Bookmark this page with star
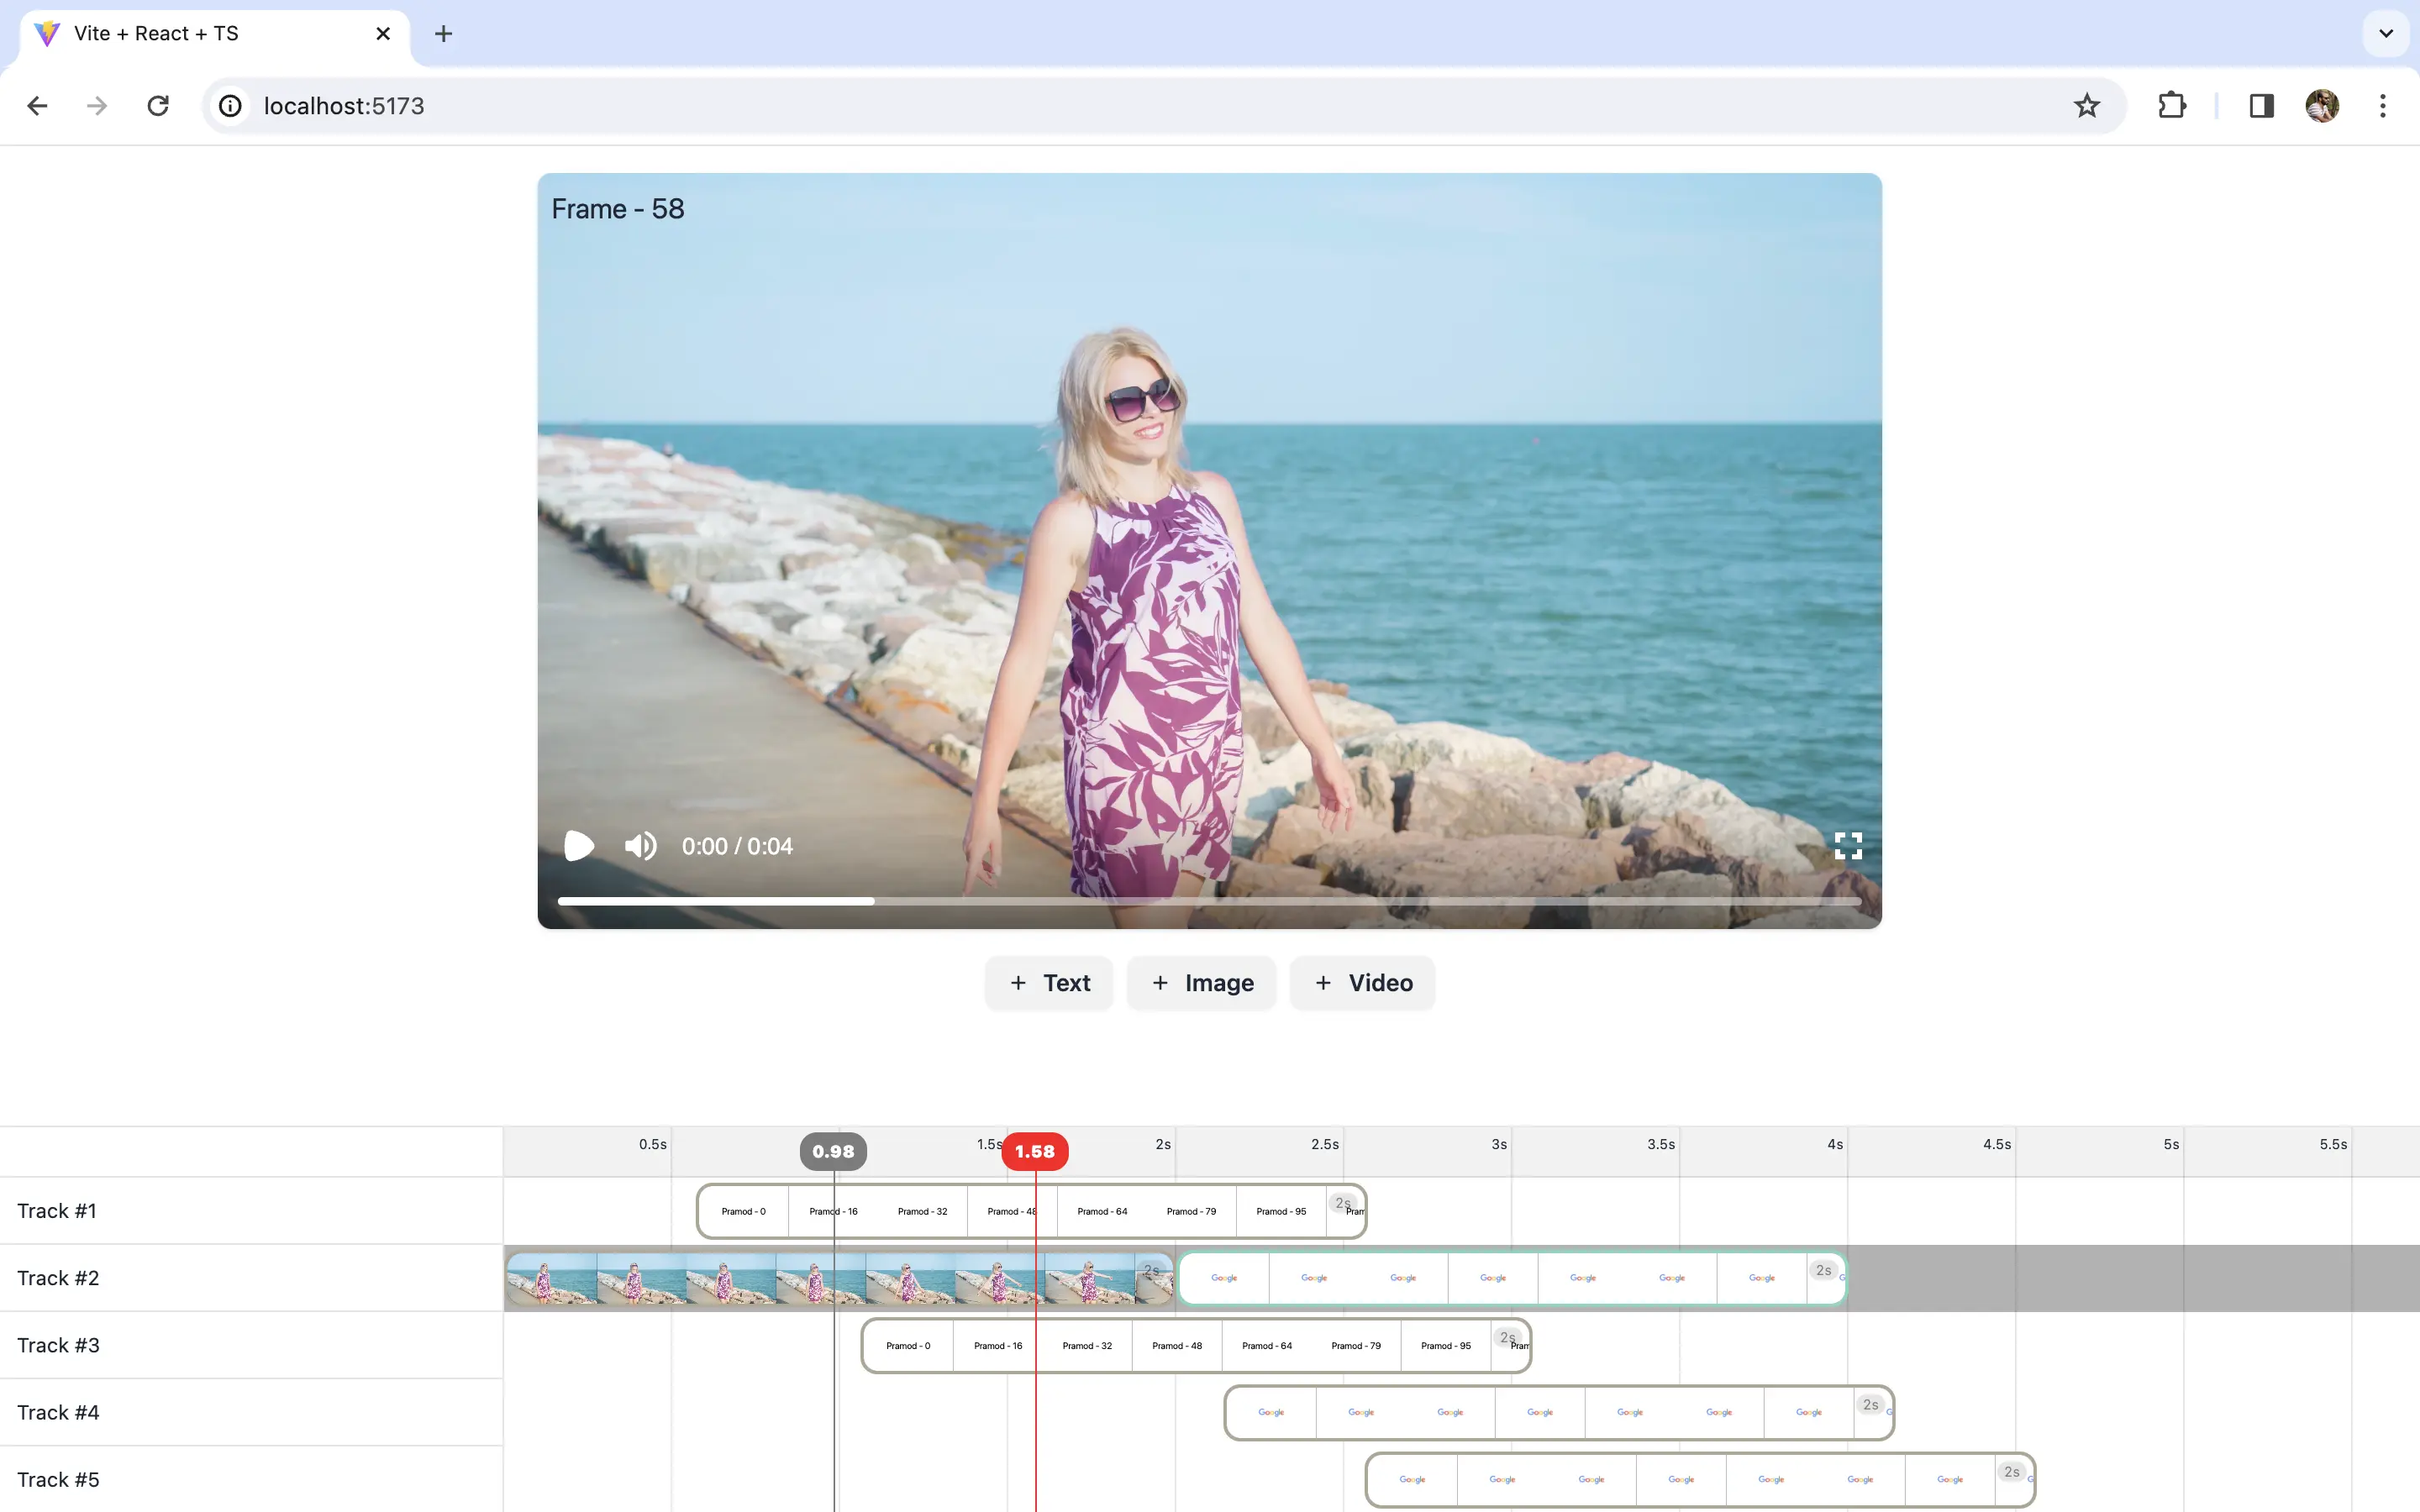This screenshot has height=1512, width=2420. click(2086, 106)
